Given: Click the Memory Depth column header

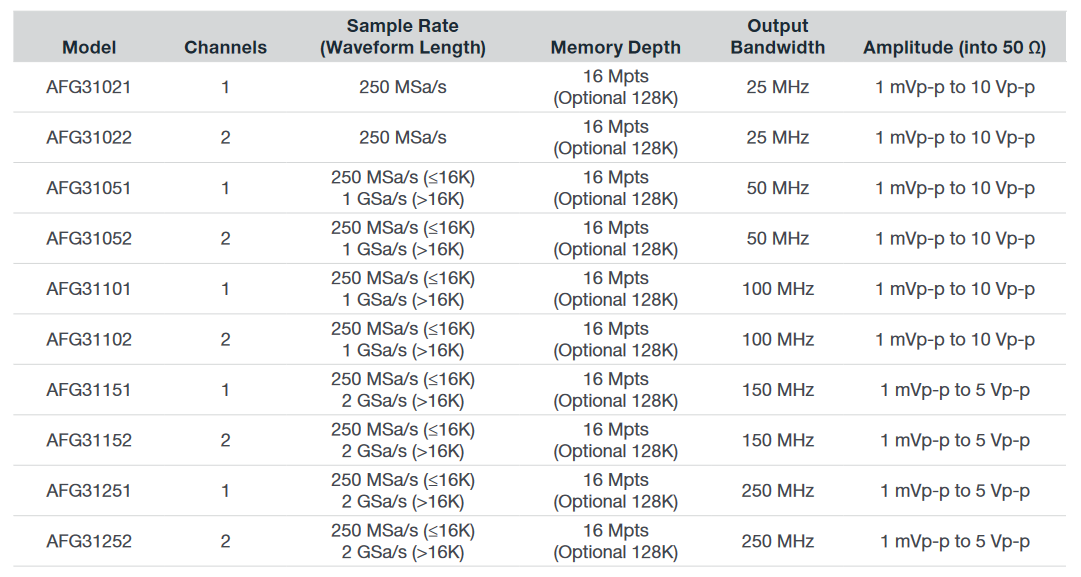Looking at the screenshot, I should pos(615,47).
